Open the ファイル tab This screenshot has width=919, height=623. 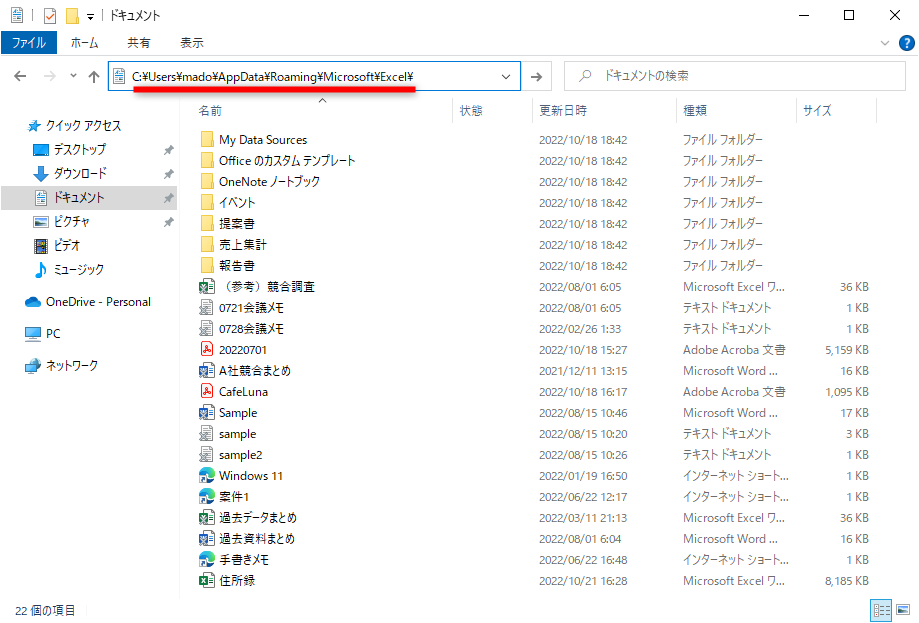click(x=29, y=43)
